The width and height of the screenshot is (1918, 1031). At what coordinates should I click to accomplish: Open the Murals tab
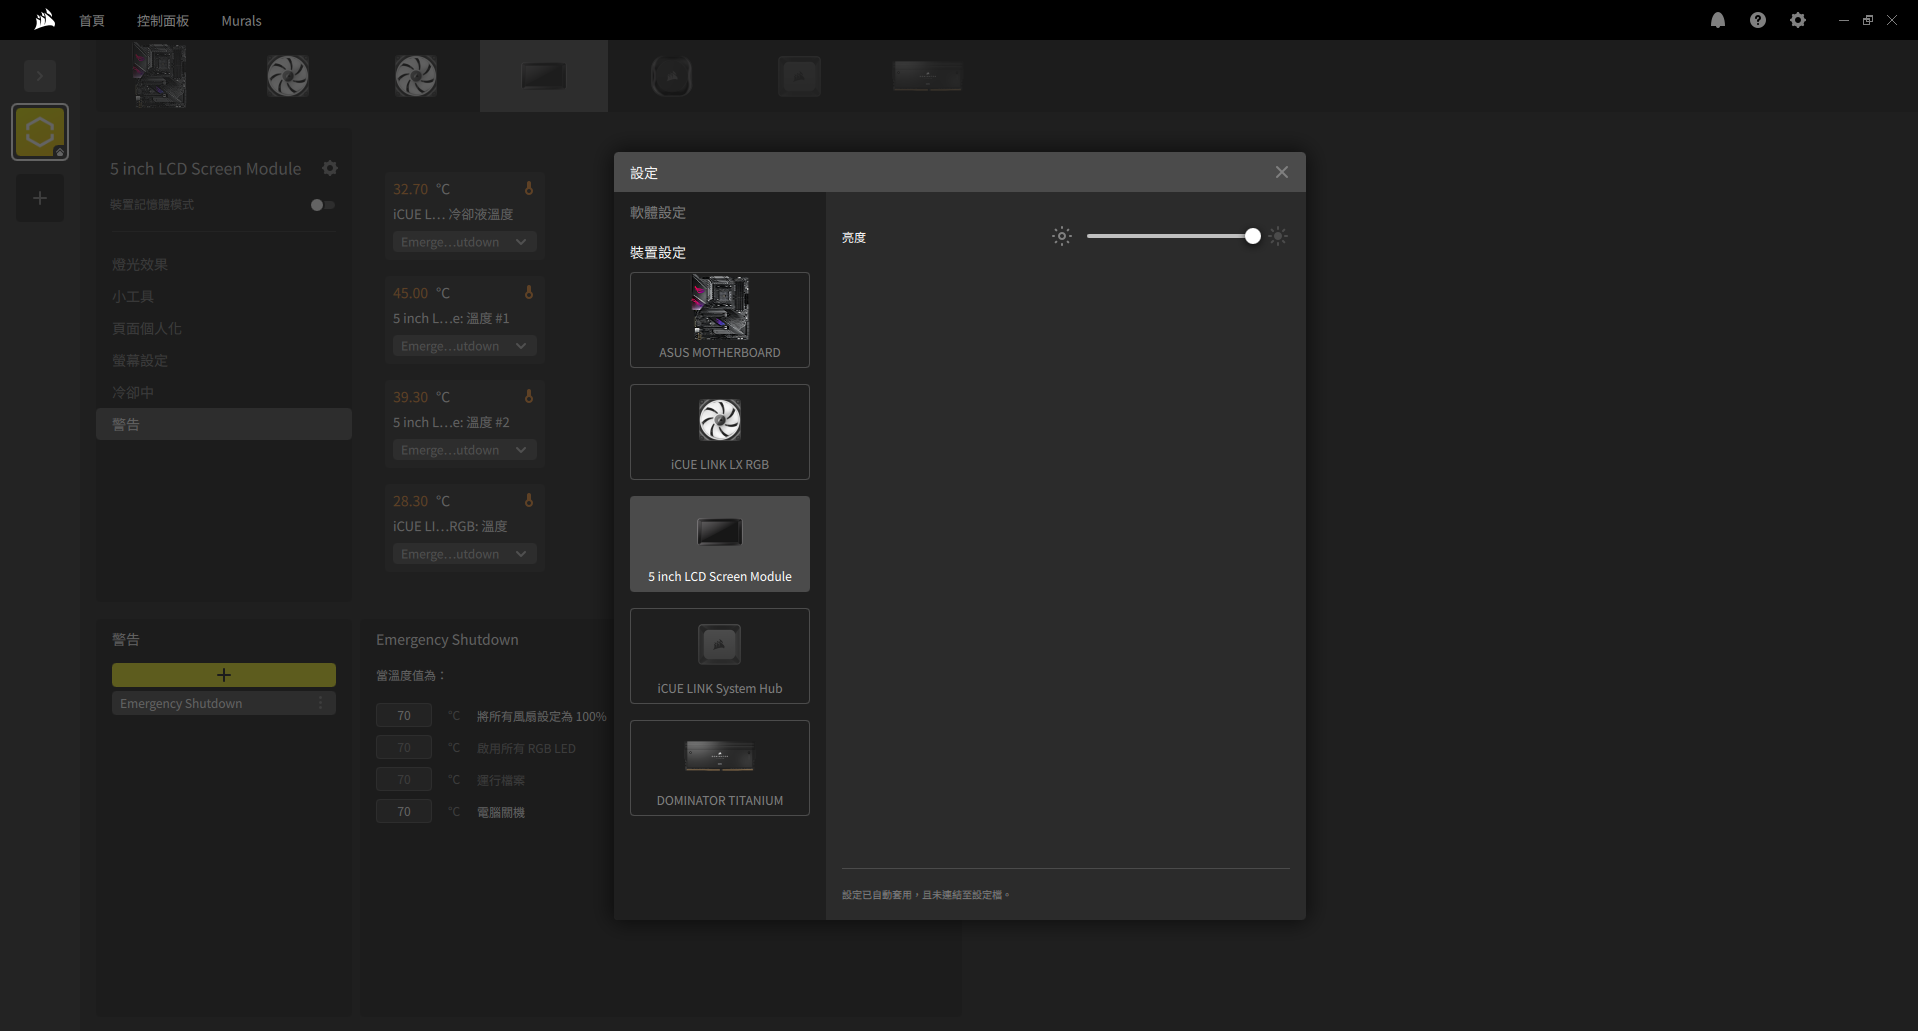pos(241,20)
